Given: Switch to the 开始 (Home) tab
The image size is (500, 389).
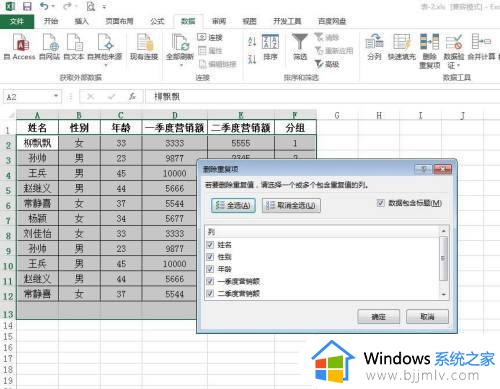Looking at the screenshot, I should point(51,21).
